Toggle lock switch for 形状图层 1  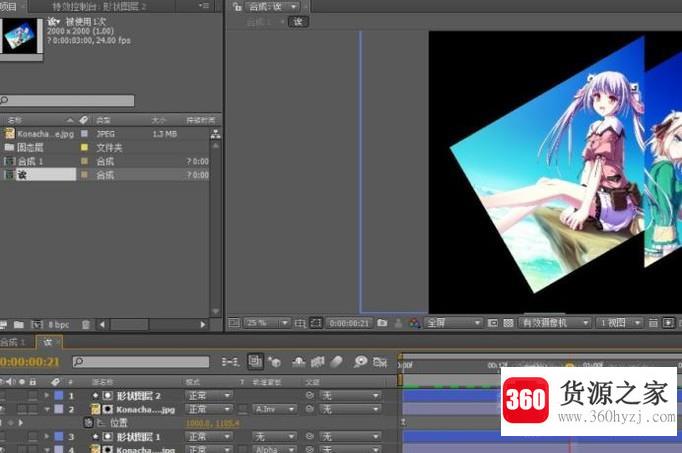click(x=33, y=436)
